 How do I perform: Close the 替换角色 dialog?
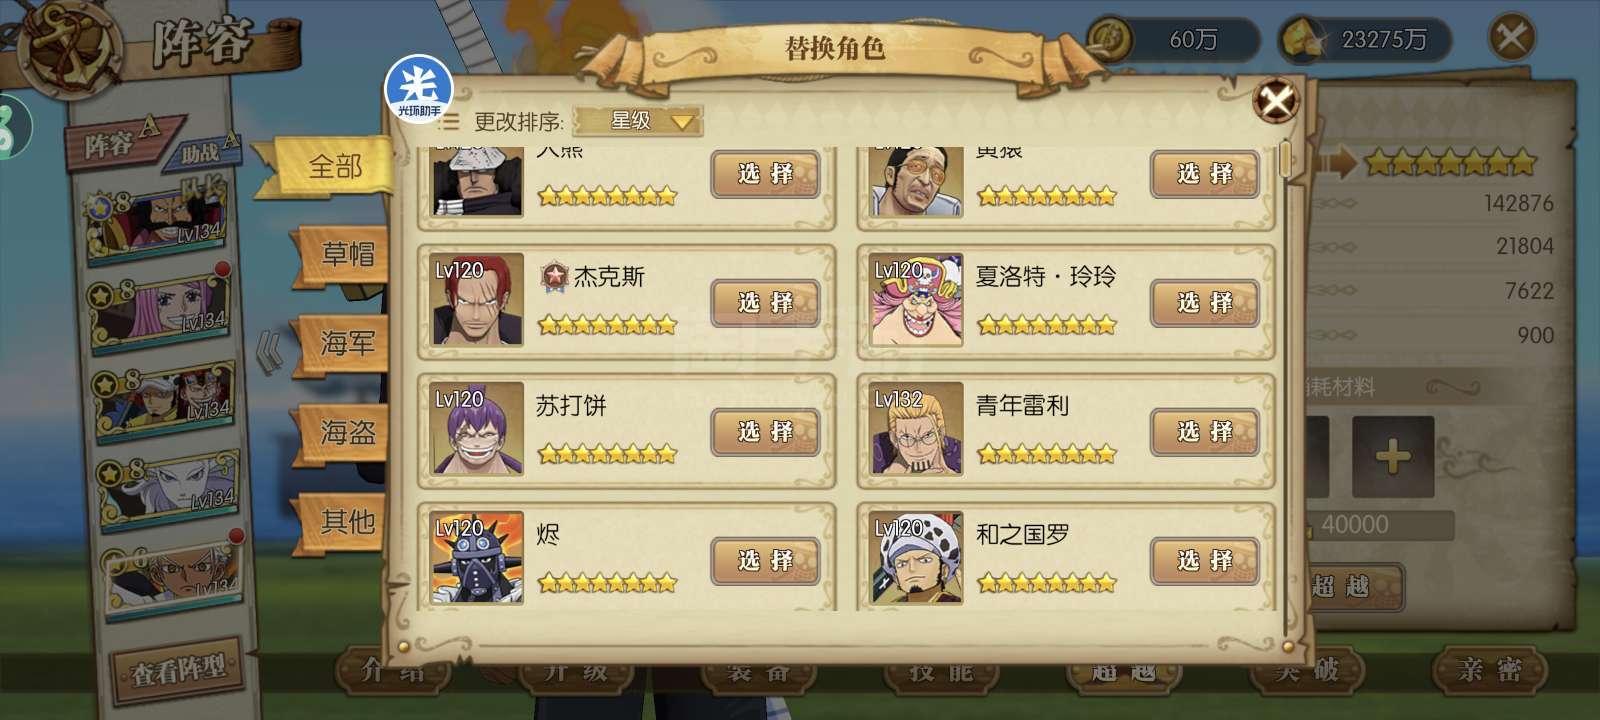pyautogui.click(x=1276, y=100)
